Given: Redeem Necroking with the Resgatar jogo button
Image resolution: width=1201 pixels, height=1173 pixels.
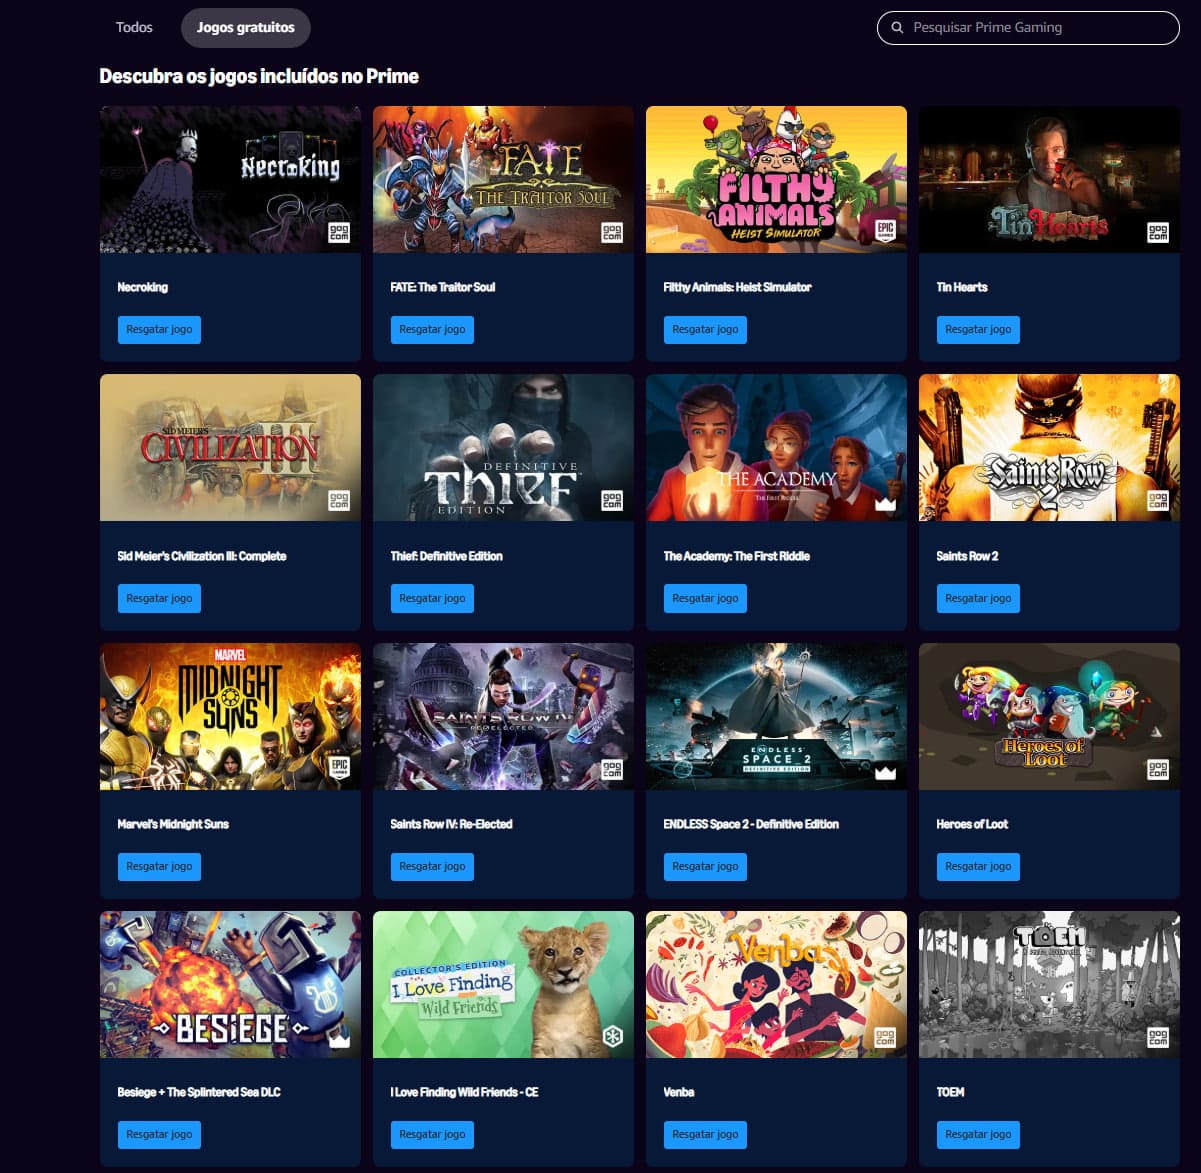Looking at the screenshot, I should click(x=159, y=329).
